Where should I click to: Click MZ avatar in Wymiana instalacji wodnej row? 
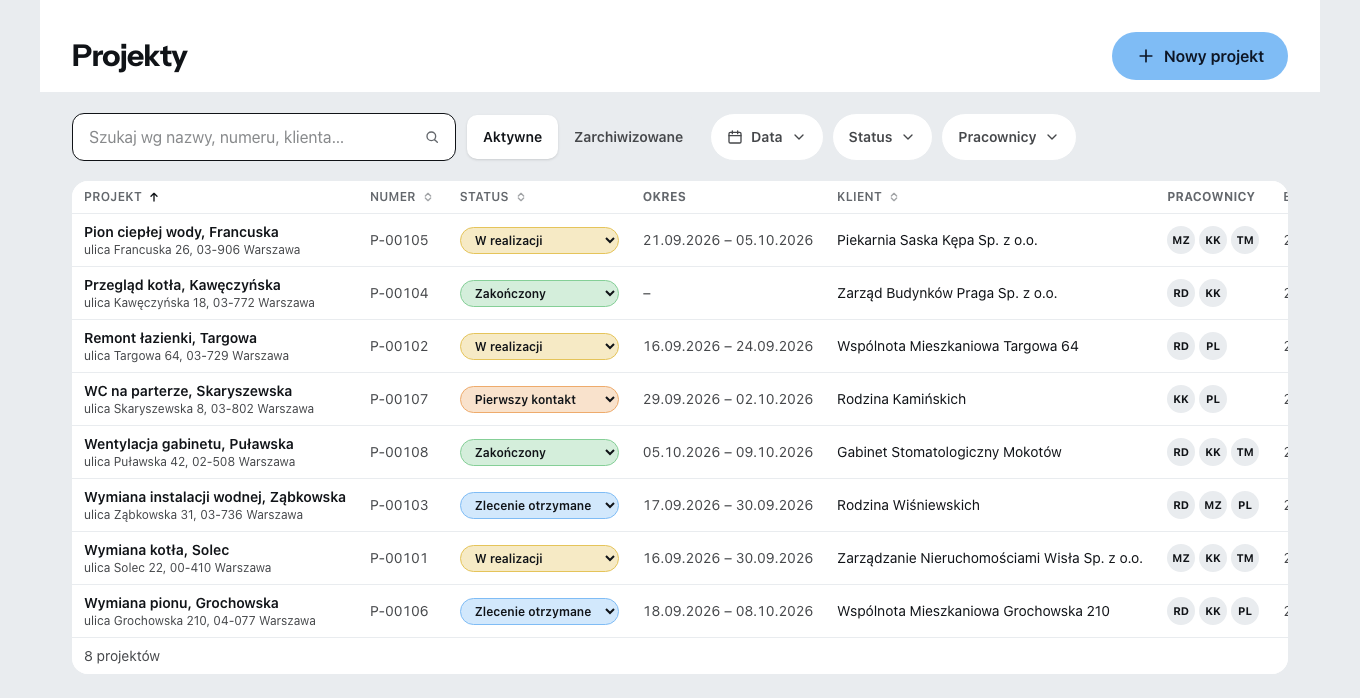click(1213, 505)
